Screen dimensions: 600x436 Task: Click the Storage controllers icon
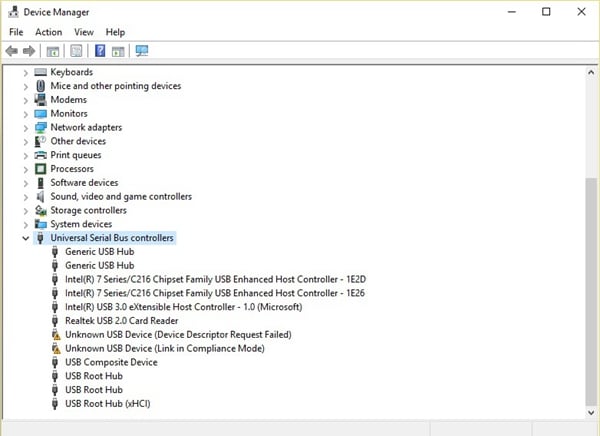click(41, 210)
